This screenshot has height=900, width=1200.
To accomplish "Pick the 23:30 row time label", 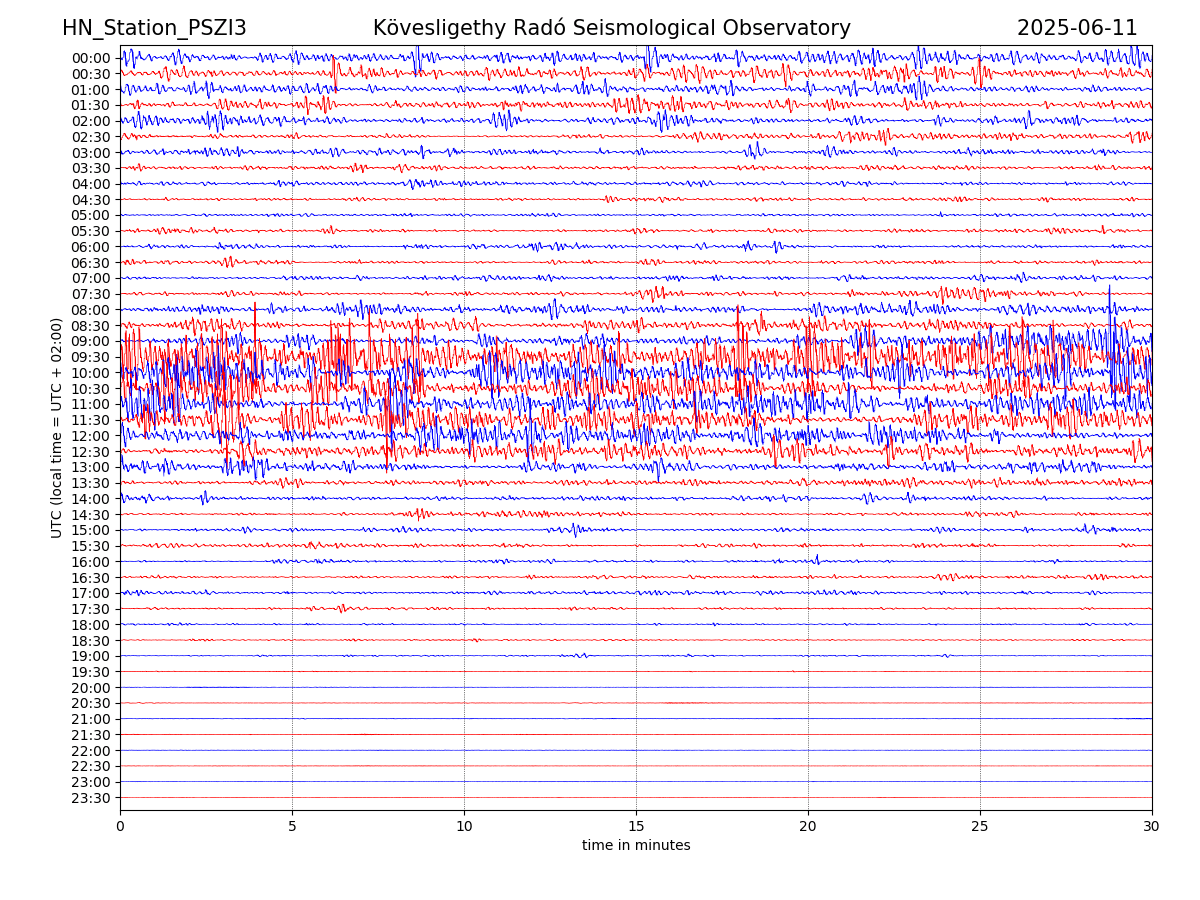I will click(x=91, y=798).
